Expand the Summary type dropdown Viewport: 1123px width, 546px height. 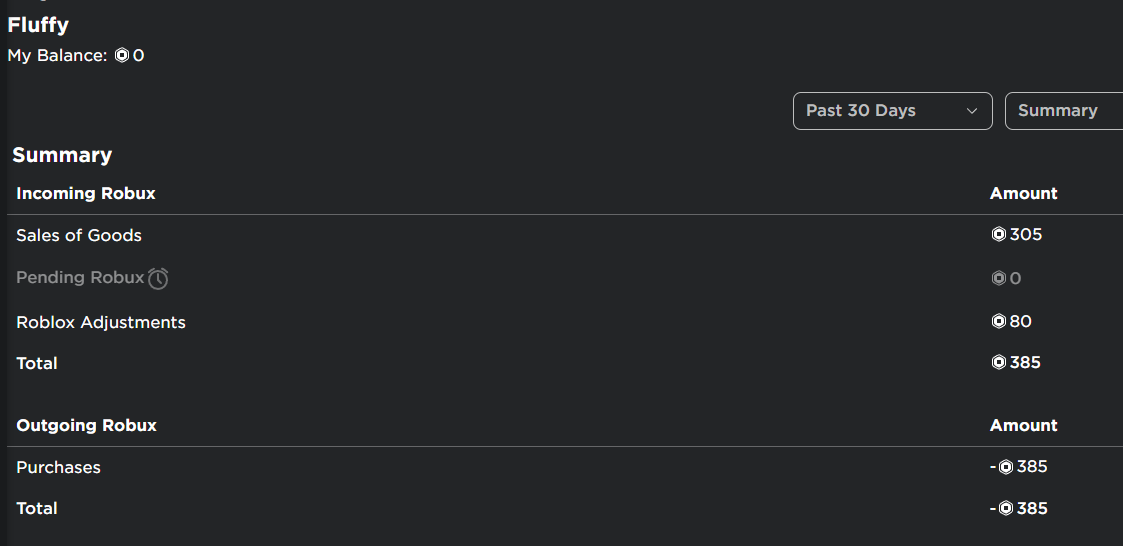[x=1063, y=111]
